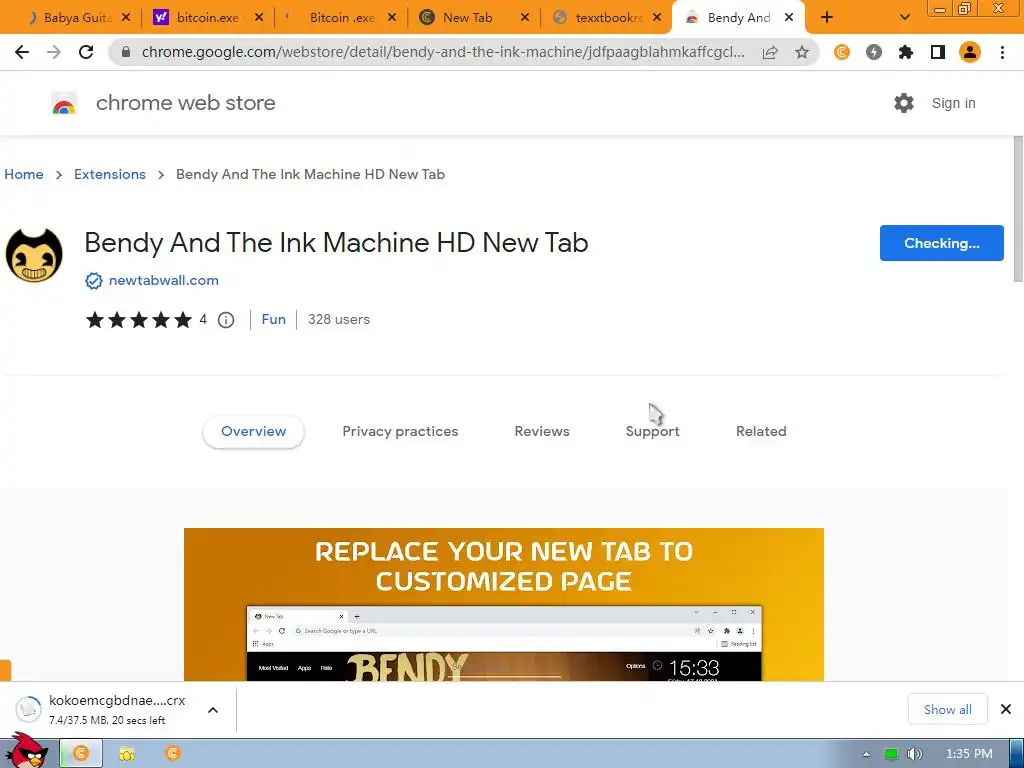Click the Checking... button
Image resolution: width=1024 pixels, height=768 pixels.
tap(942, 243)
